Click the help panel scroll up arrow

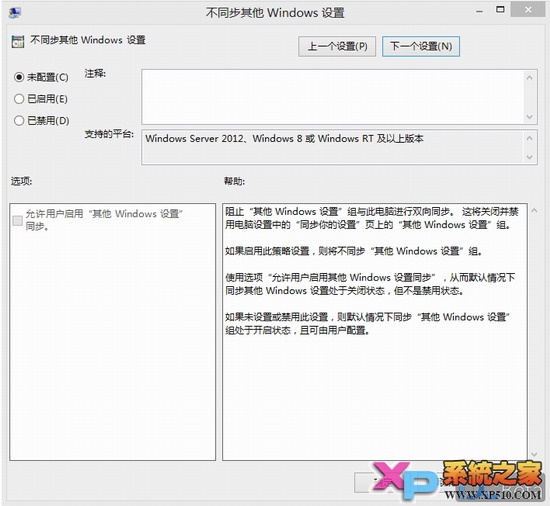coord(534,210)
